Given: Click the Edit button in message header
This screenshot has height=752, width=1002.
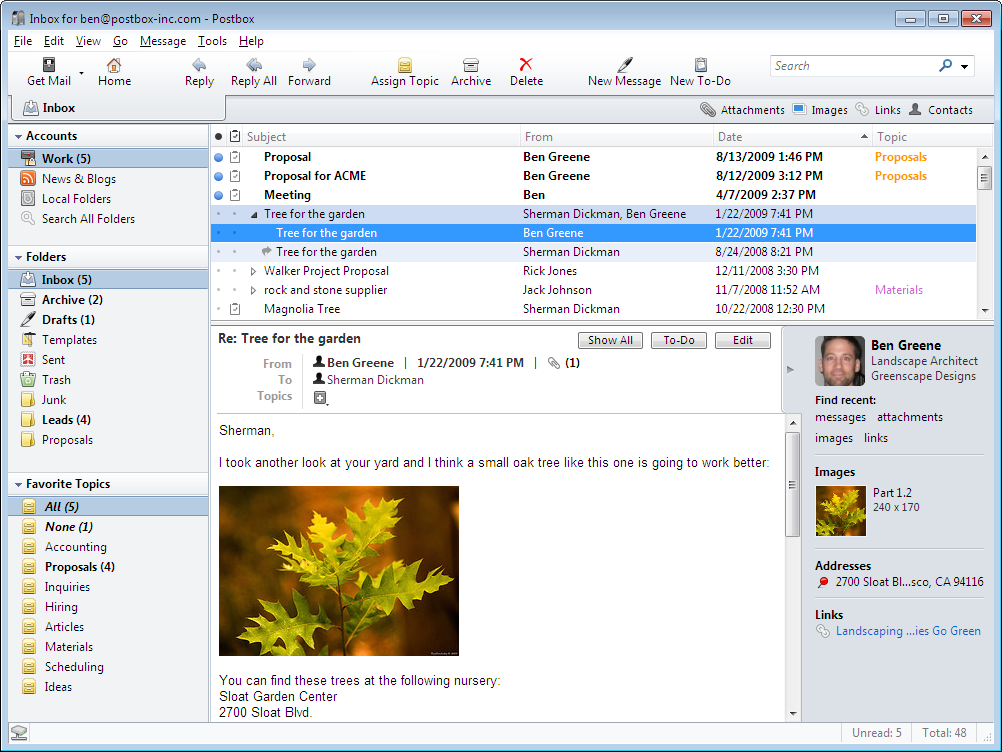Looking at the screenshot, I should pos(743,341).
